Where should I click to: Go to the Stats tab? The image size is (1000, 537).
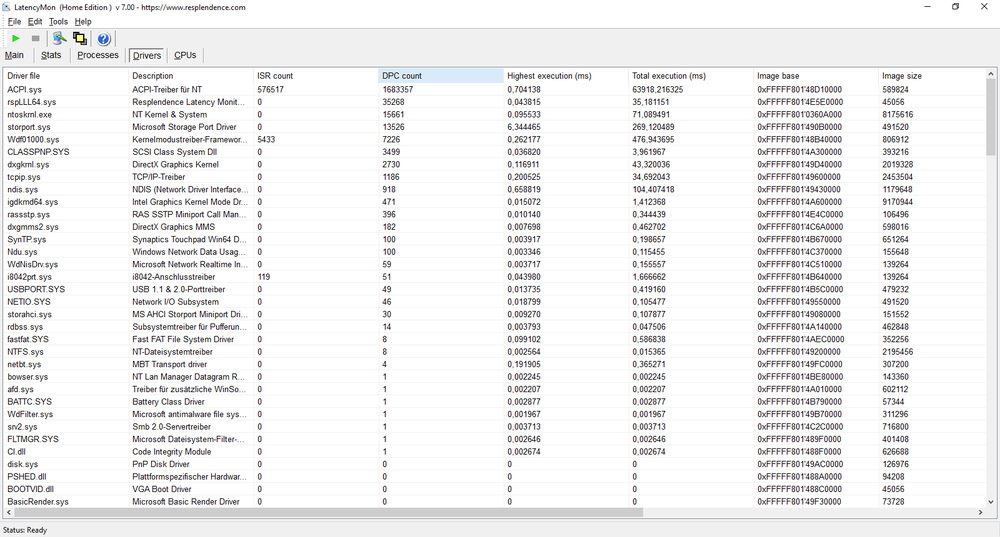coord(51,55)
